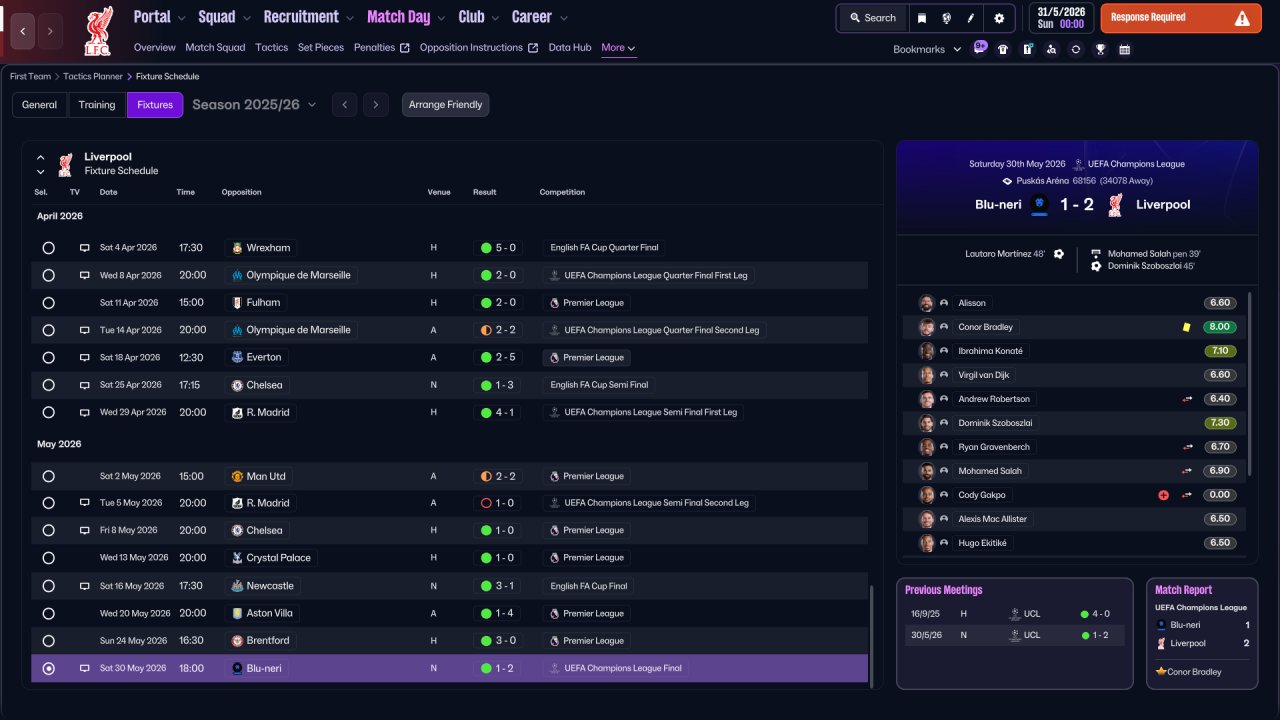Viewport: 1280px width, 720px height.
Task: Select the Crystal Palace fixture radio button
Action: click(x=48, y=558)
